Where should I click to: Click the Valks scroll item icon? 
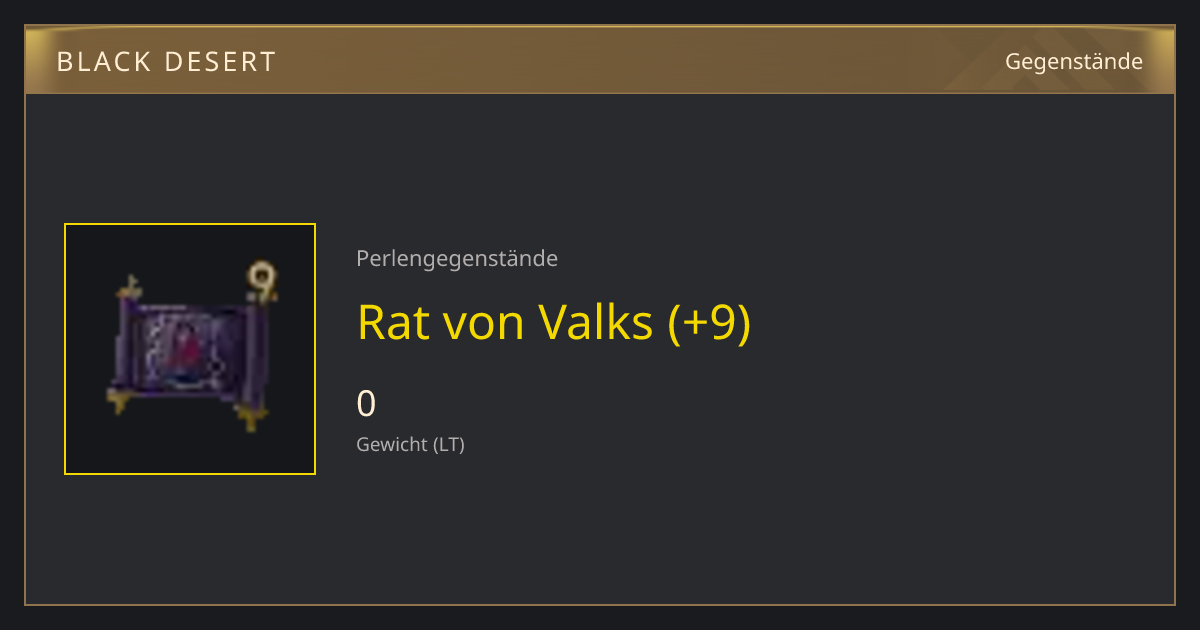pos(190,349)
